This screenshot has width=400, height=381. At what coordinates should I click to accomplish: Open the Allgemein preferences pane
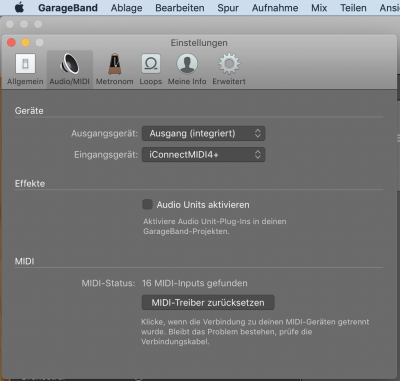pyautogui.click(x=25, y=69)
